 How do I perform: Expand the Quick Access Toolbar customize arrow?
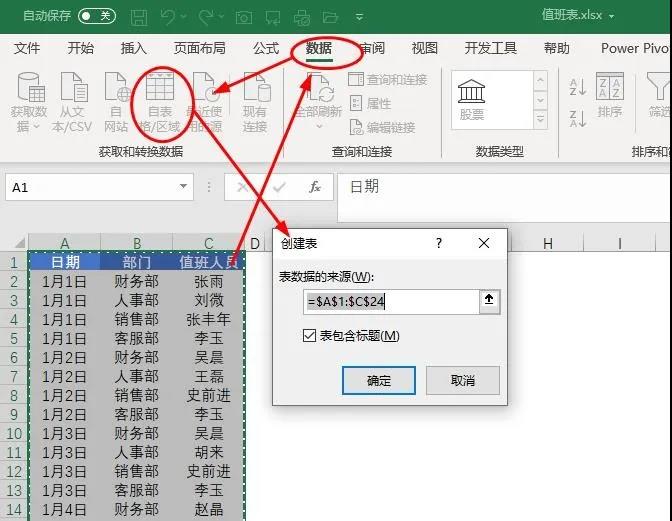pyautogui.click(x=360, y=17)
